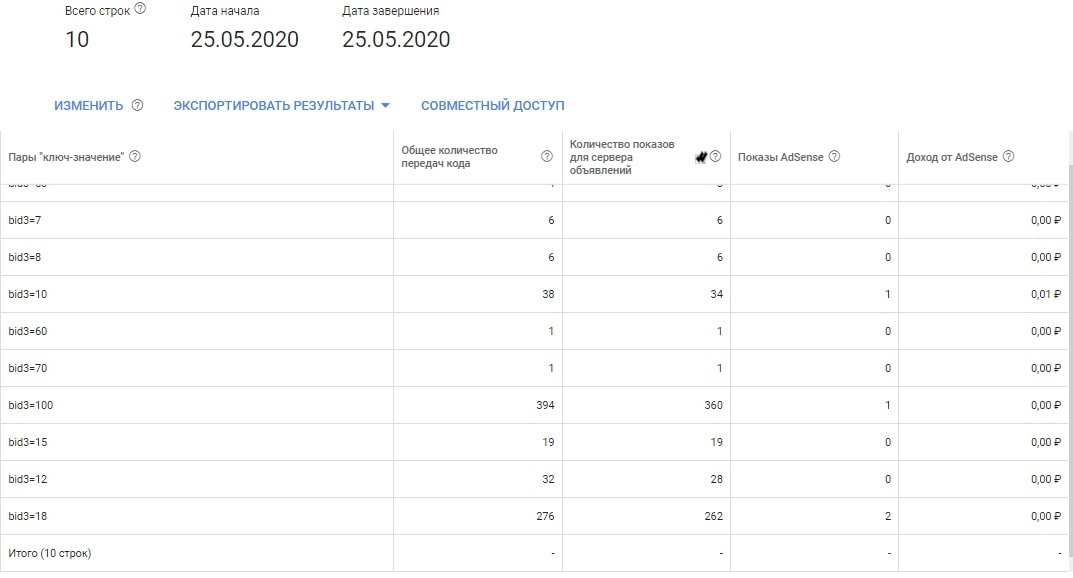Click the Дата завершения date value

[x=396, y=40]
